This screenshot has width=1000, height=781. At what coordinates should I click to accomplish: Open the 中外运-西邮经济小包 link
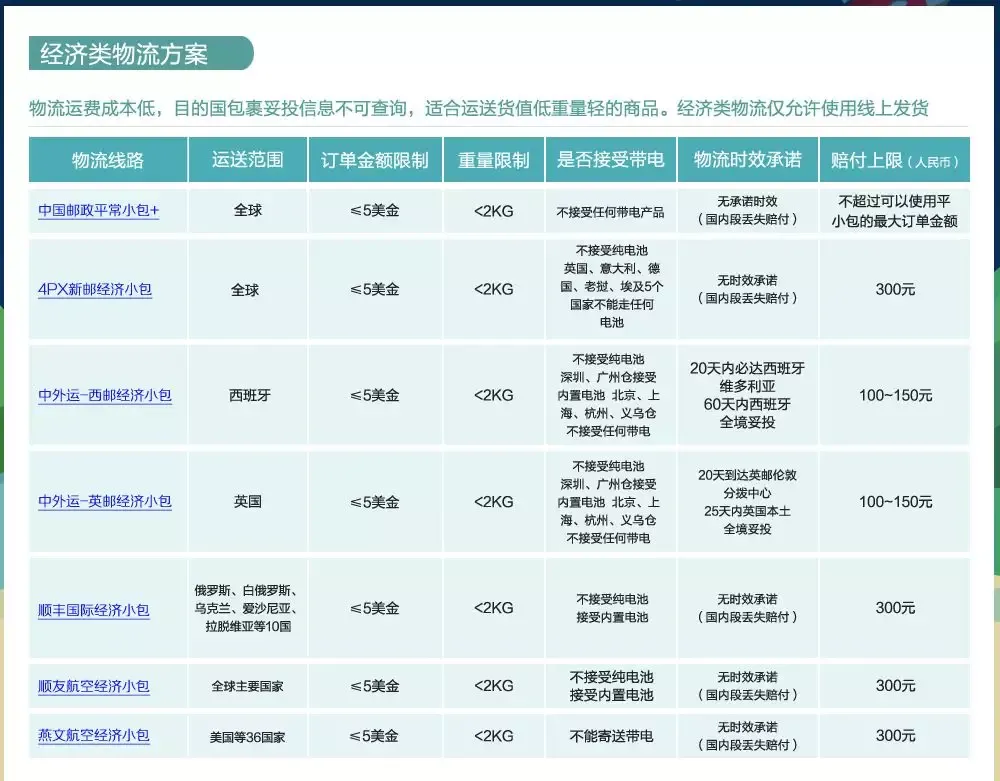[105, 395]
